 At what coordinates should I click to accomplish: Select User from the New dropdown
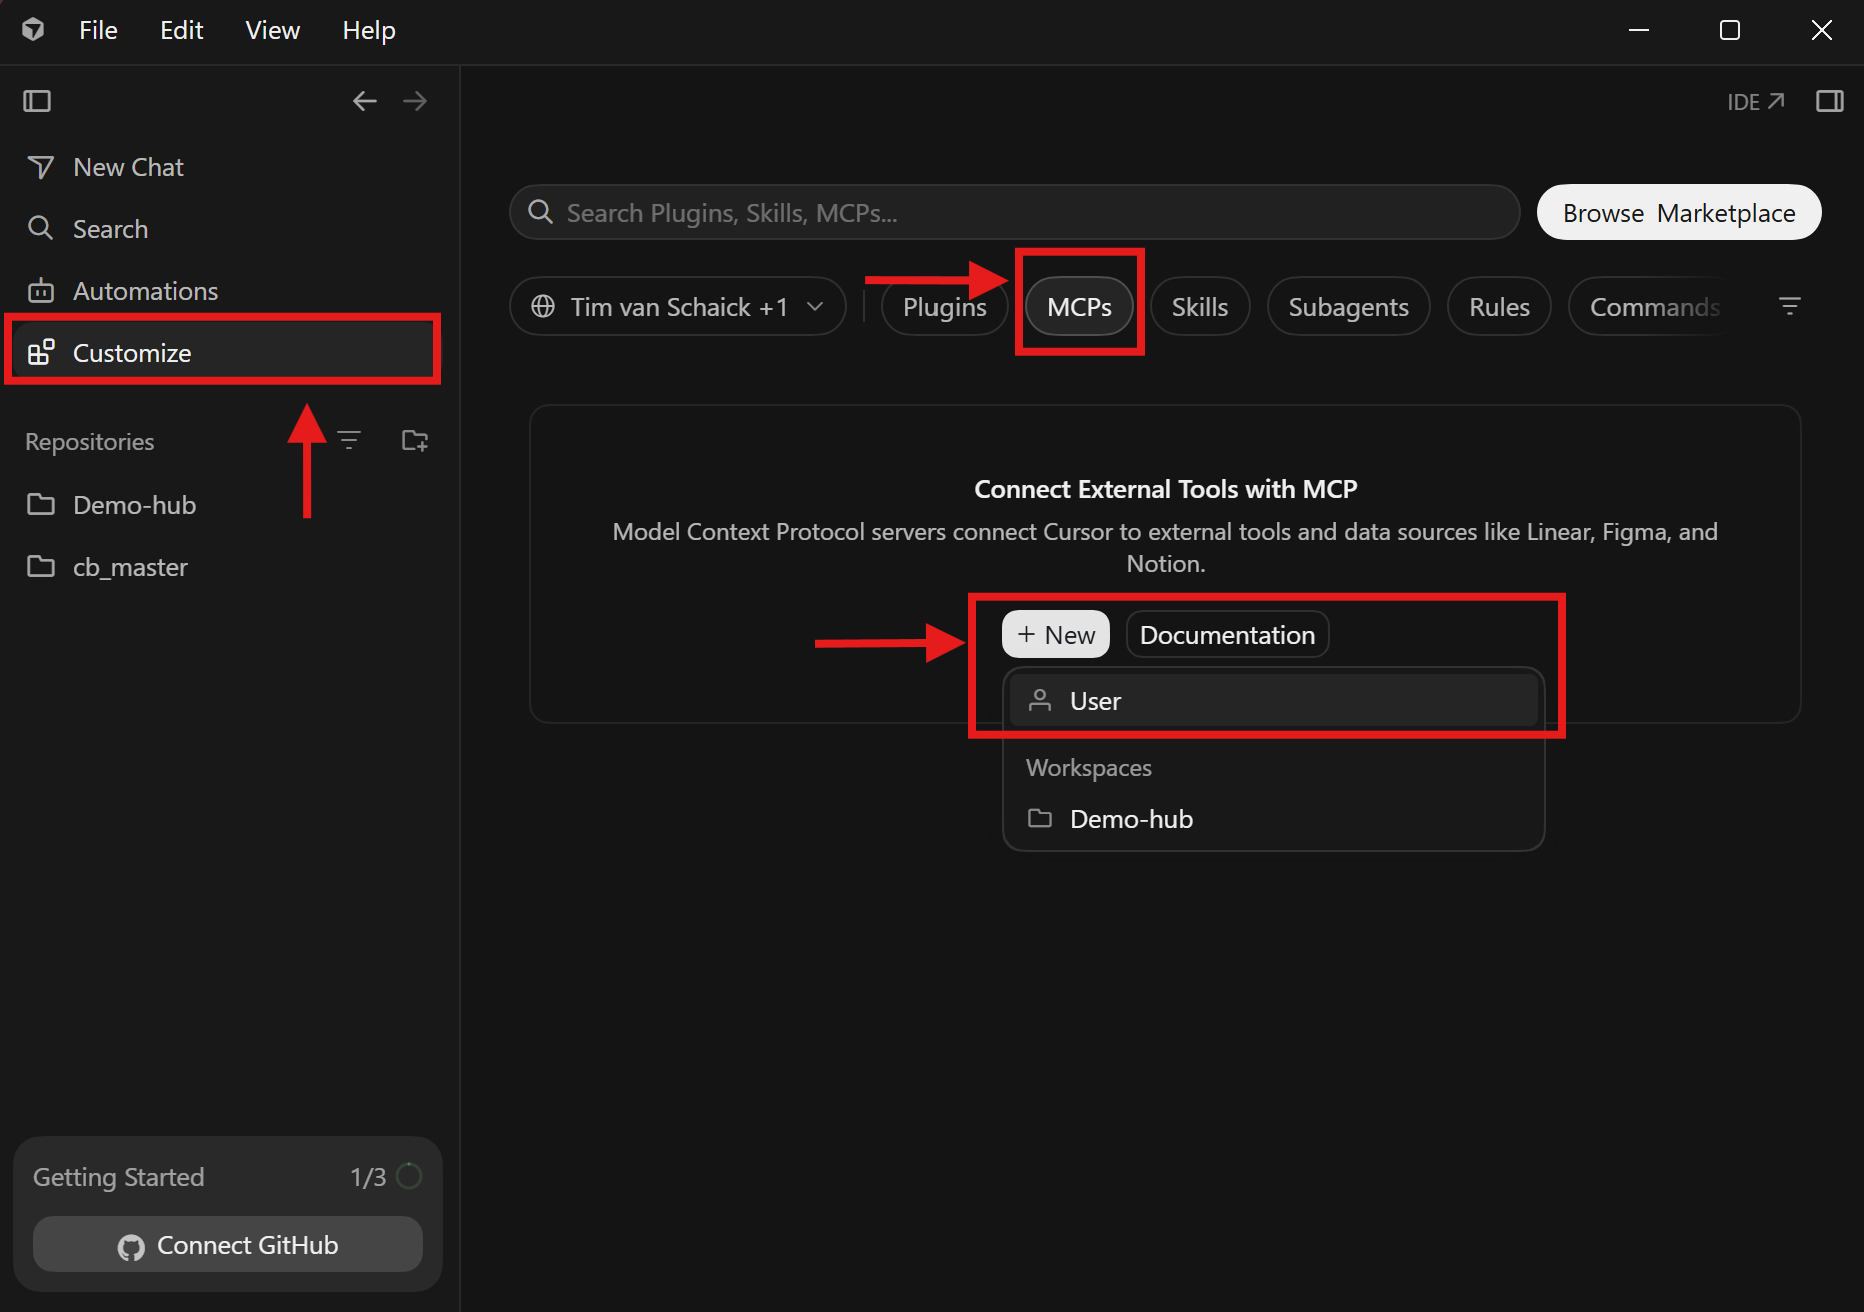click(1273, 700)
